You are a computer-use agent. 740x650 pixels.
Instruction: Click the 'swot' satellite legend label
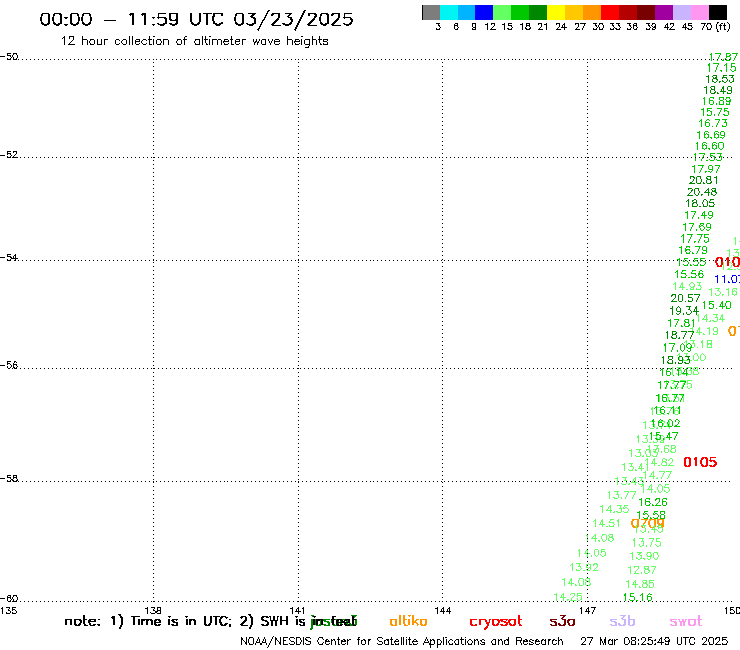[686, 621]
